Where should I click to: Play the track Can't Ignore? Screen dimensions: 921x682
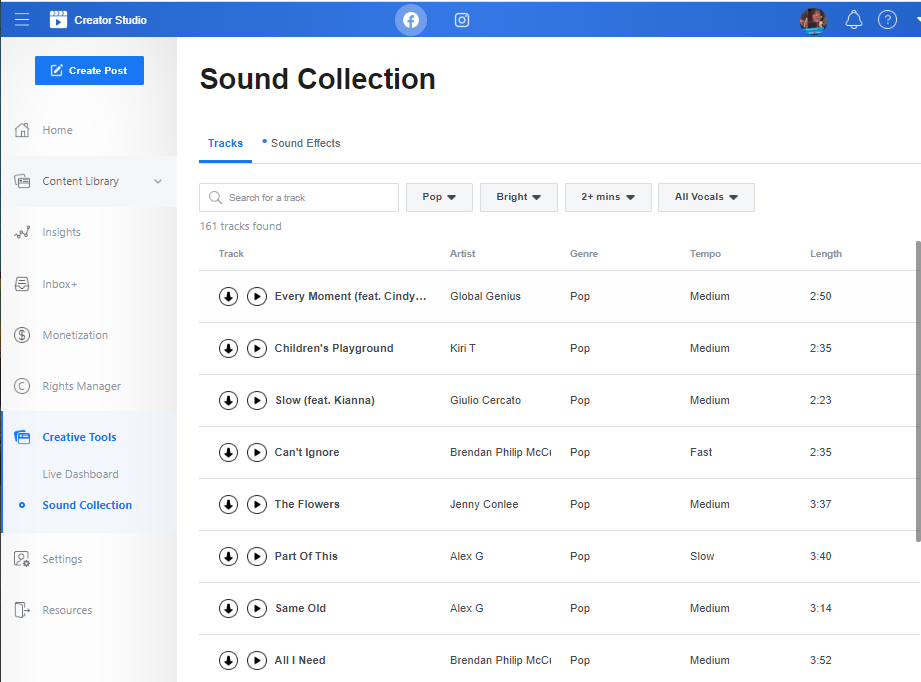click(257, 452)
